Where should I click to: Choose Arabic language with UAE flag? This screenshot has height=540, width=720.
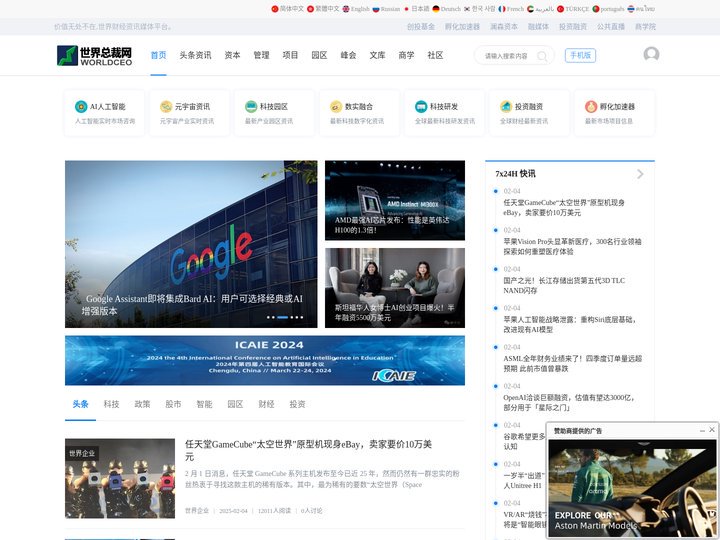[540, 9]
